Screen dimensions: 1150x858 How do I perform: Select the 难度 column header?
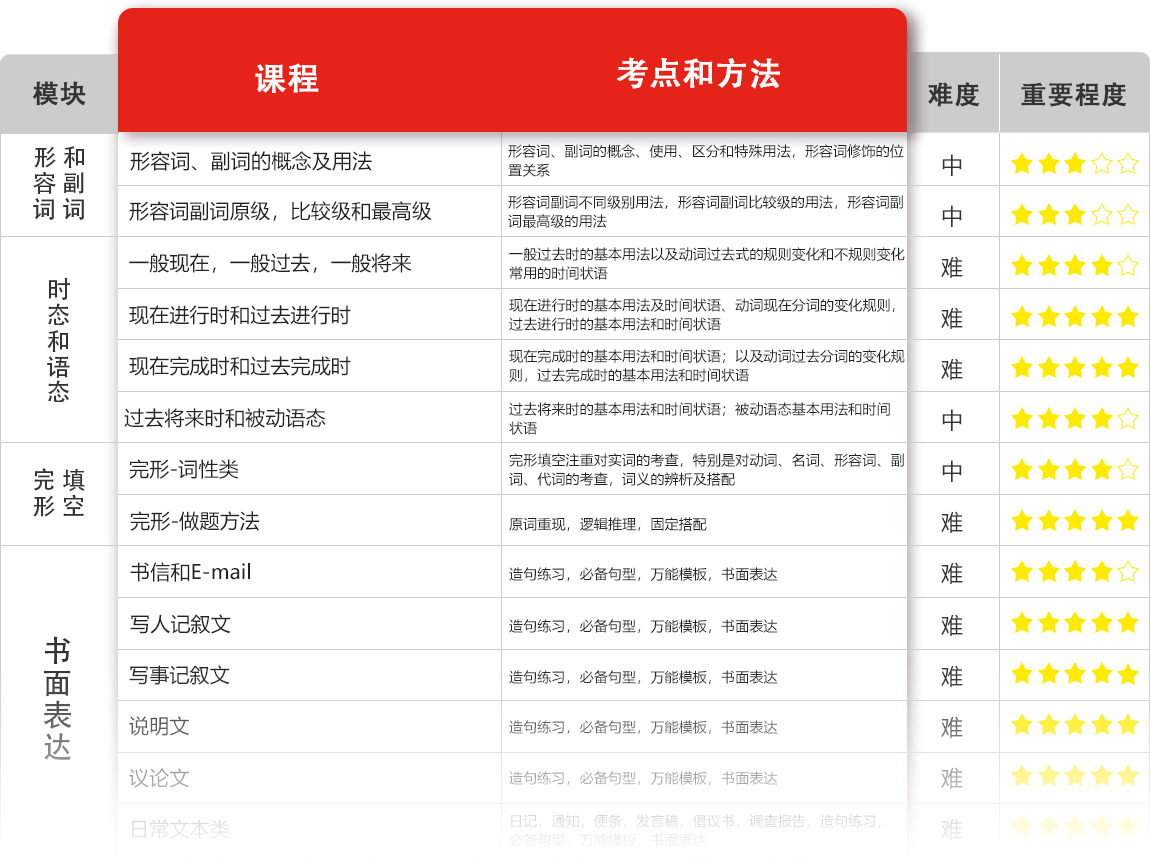(x=953, y=95)
